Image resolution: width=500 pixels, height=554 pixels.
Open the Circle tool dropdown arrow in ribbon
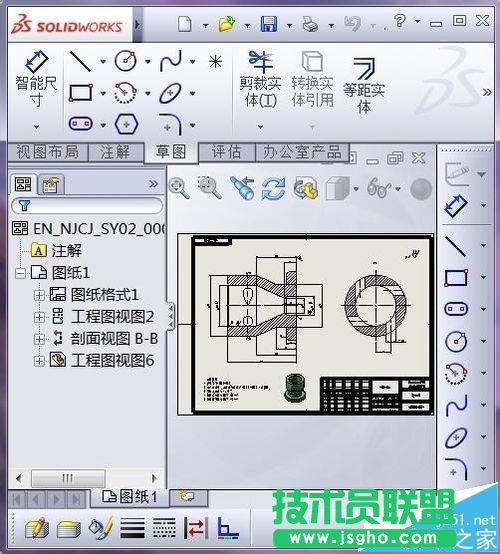pos(148,62)
